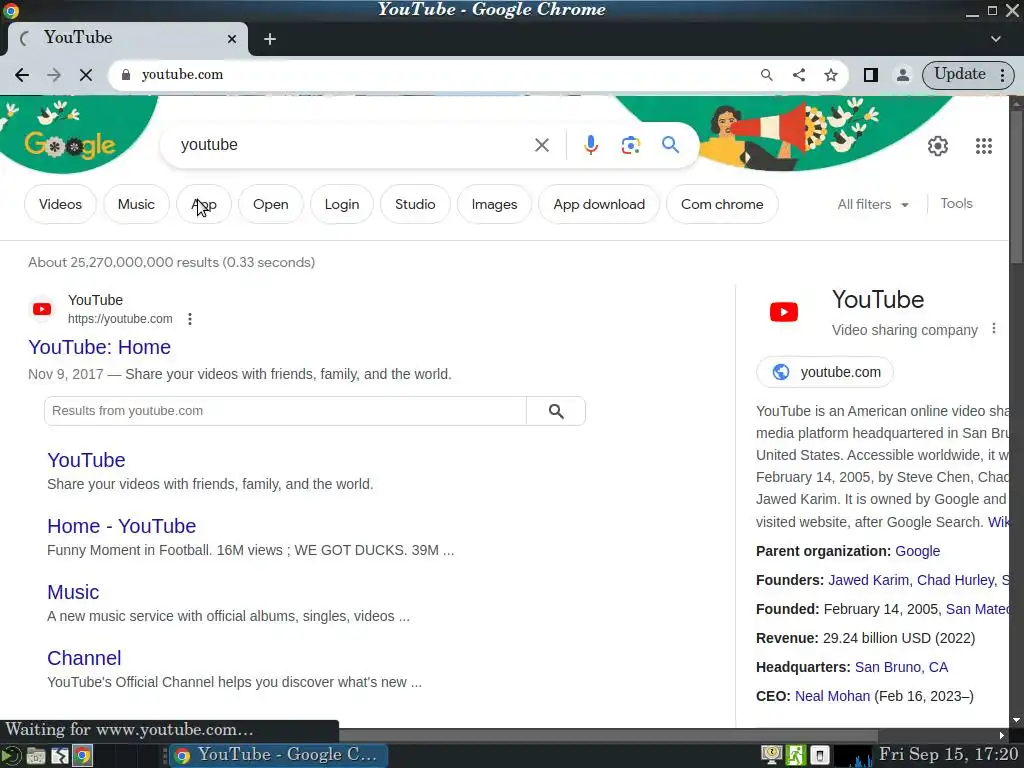
Task: Open the Channel sitelink
Action: (84, 658)
